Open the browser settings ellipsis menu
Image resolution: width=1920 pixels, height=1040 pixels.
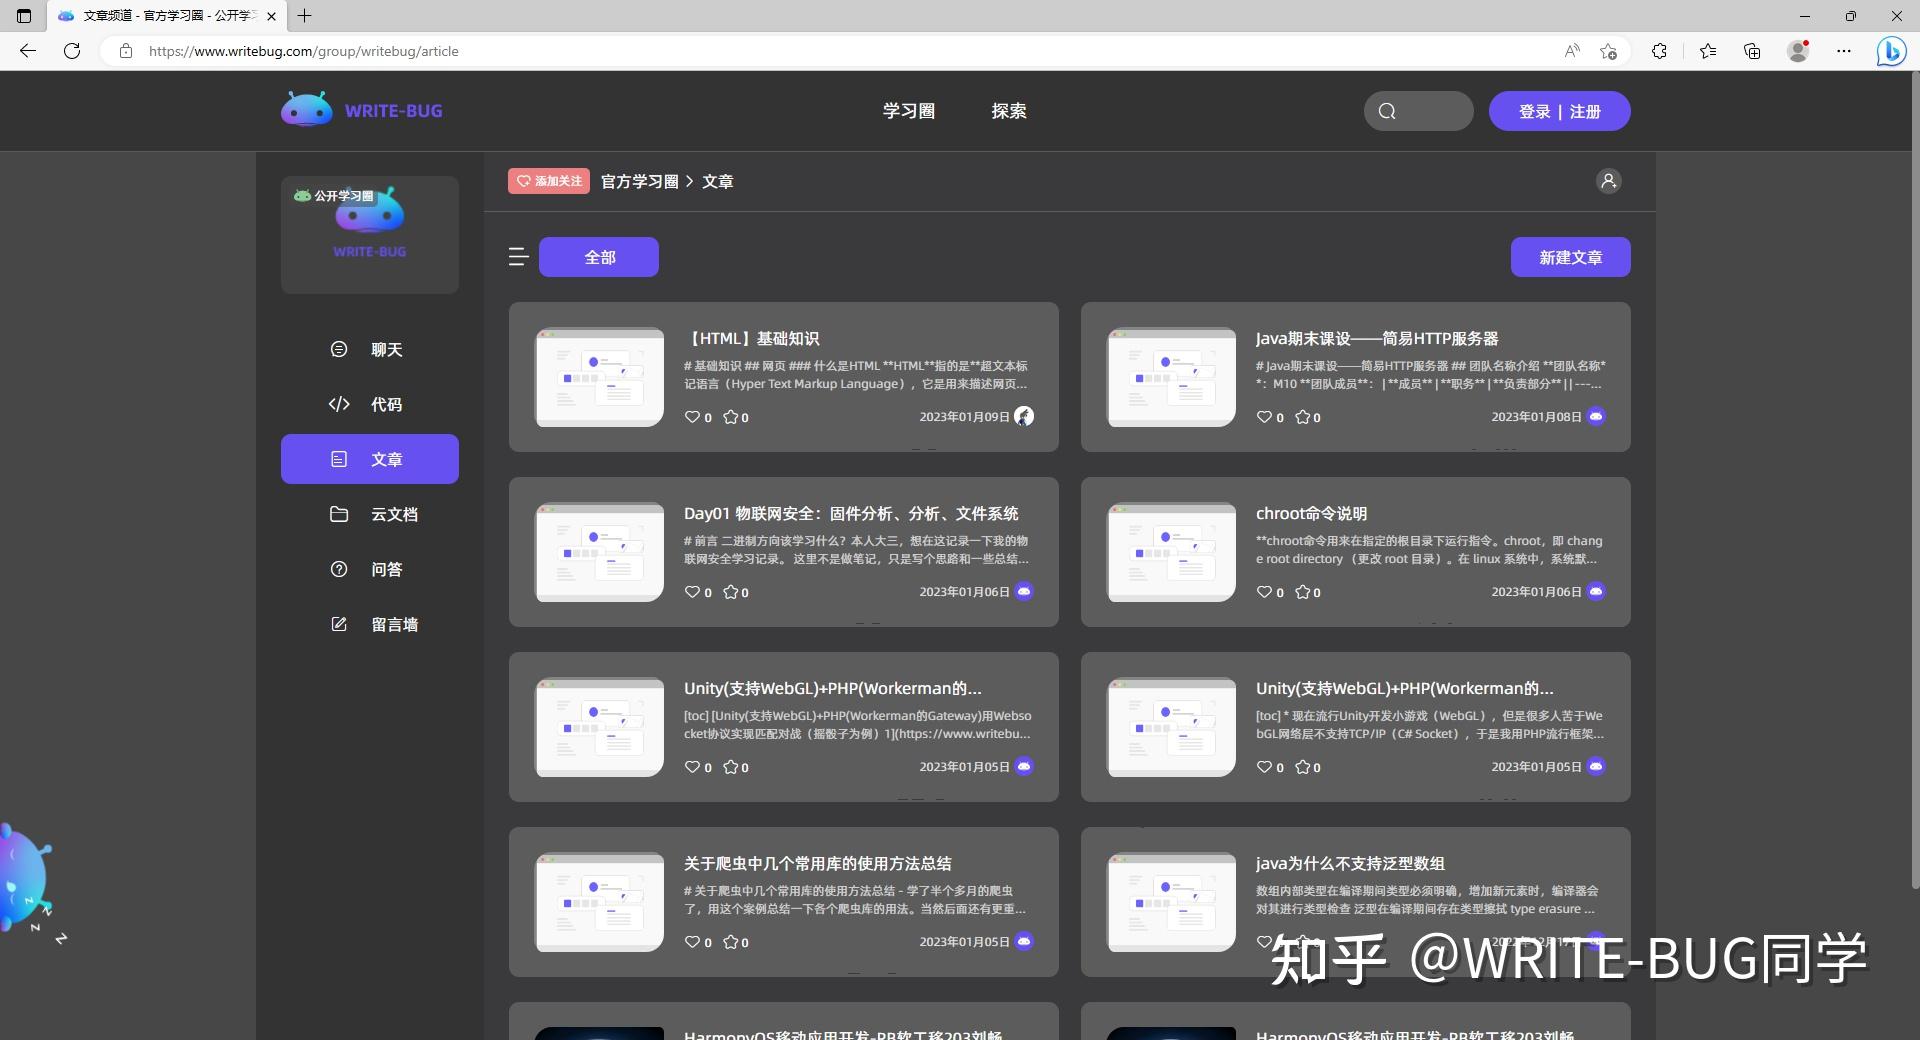pyautogui.click(x=1845, y=51)
